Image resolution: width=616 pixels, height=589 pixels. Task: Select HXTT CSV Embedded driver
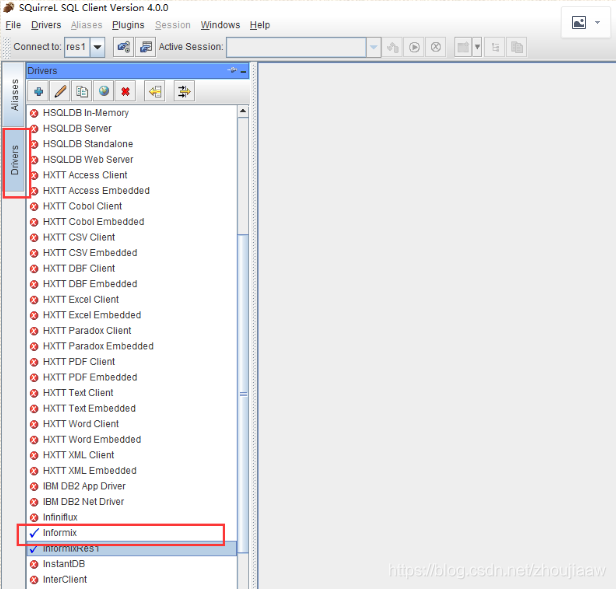pyautogui.click(x=132, y=253)
